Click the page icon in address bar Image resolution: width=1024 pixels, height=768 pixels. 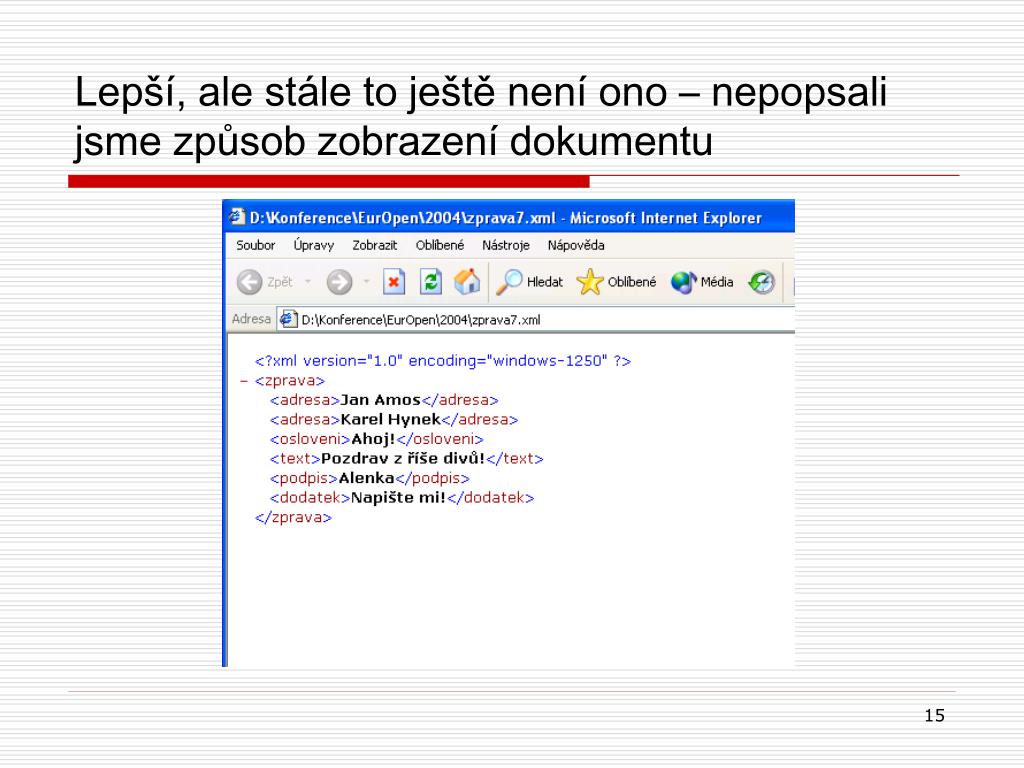point(287,319)
